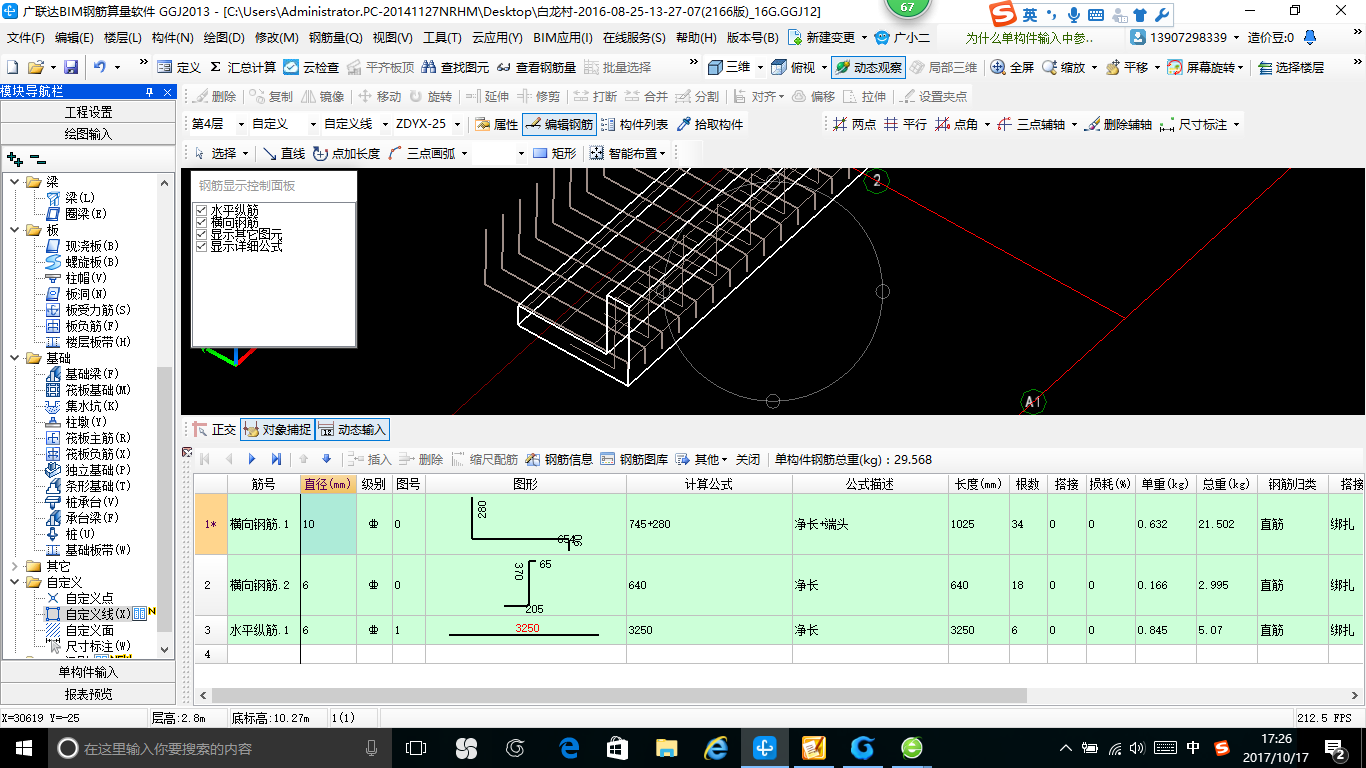The width and height of the screenshot is (1366, 768).
Task: Toggle 显示详细公式 checkbox
Action: tap(201, 246)
